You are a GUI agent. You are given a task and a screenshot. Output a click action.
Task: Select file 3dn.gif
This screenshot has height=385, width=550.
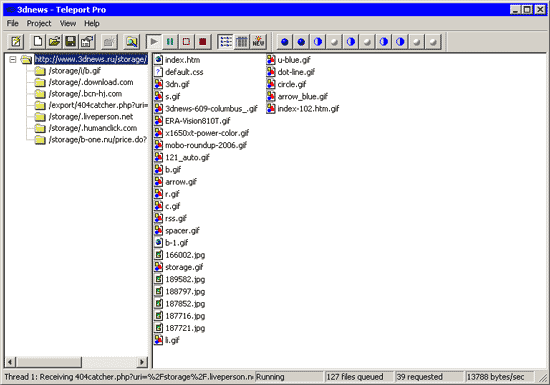(x=177, y=85)
